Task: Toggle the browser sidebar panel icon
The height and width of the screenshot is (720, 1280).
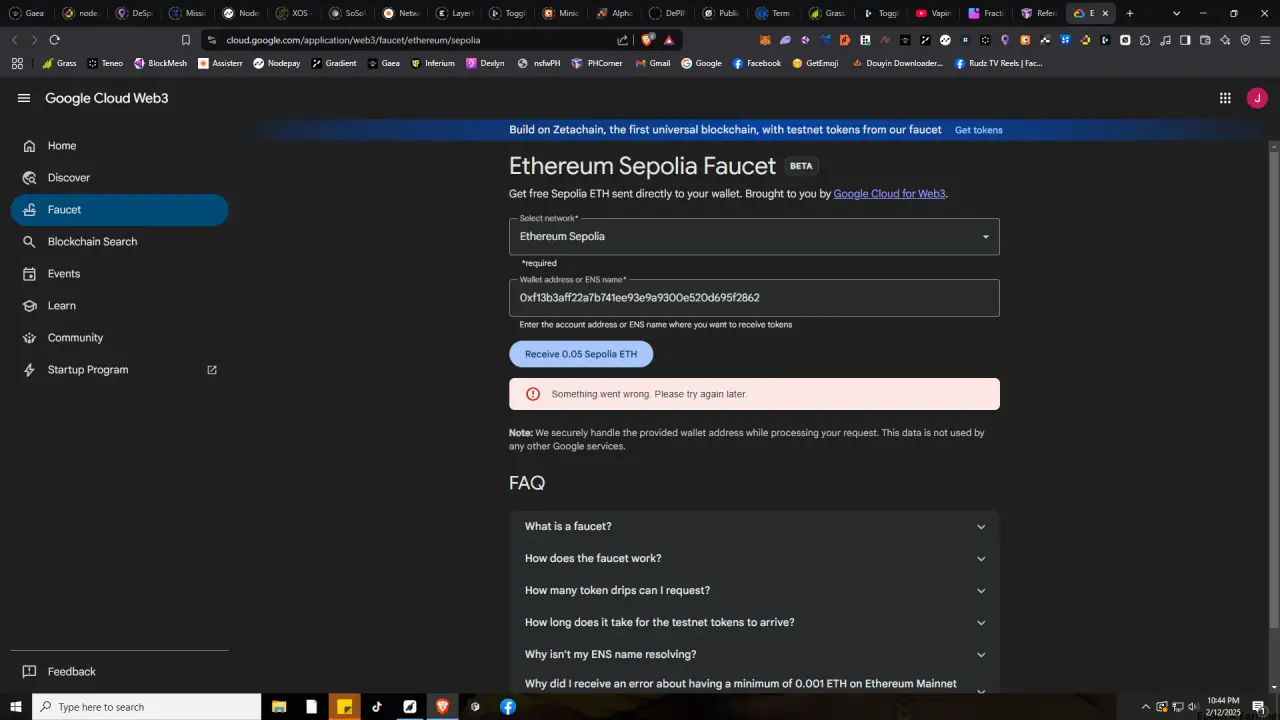Action: coord(1185,40)
